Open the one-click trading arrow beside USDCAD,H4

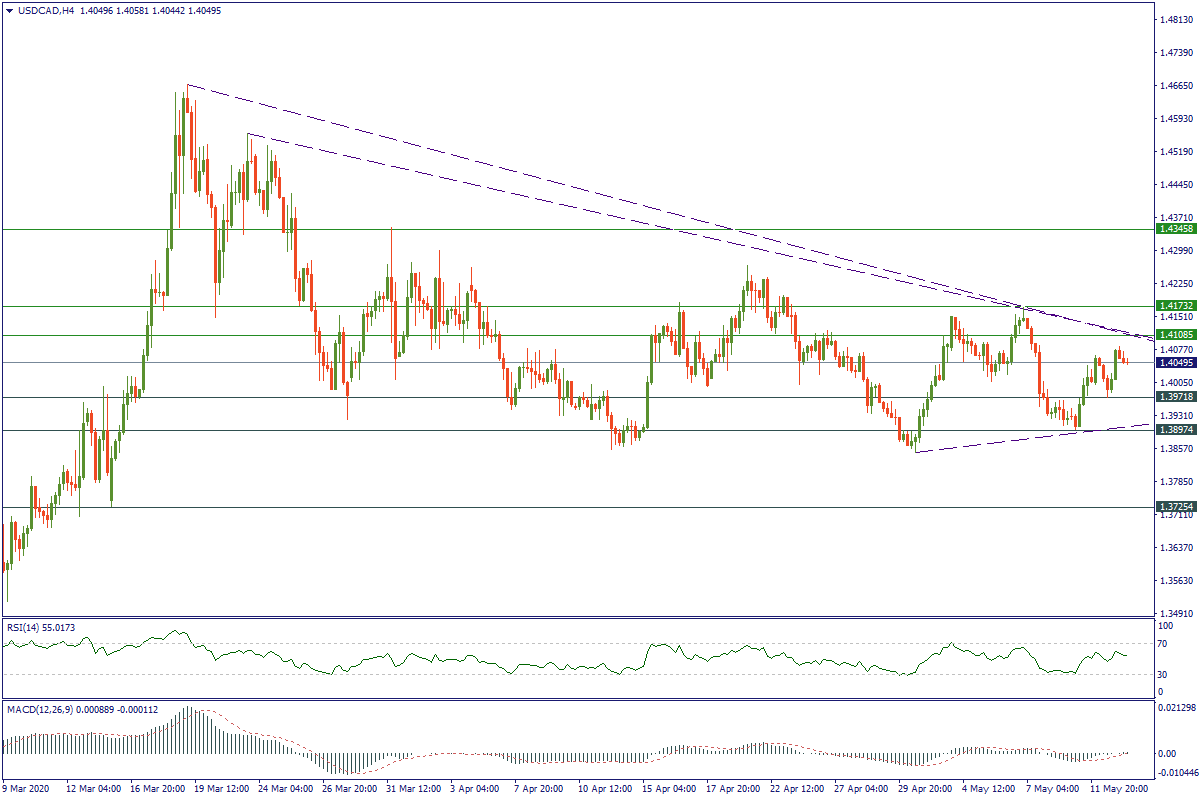point(9,11)
